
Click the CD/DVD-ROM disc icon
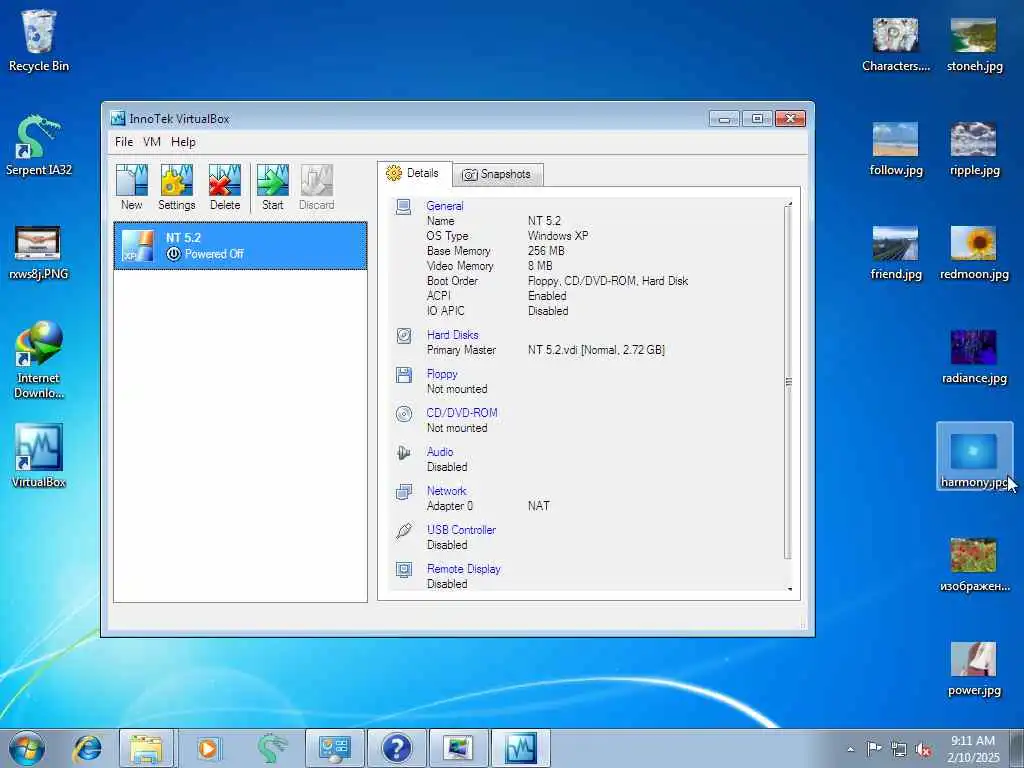click(x=404, y=414)
